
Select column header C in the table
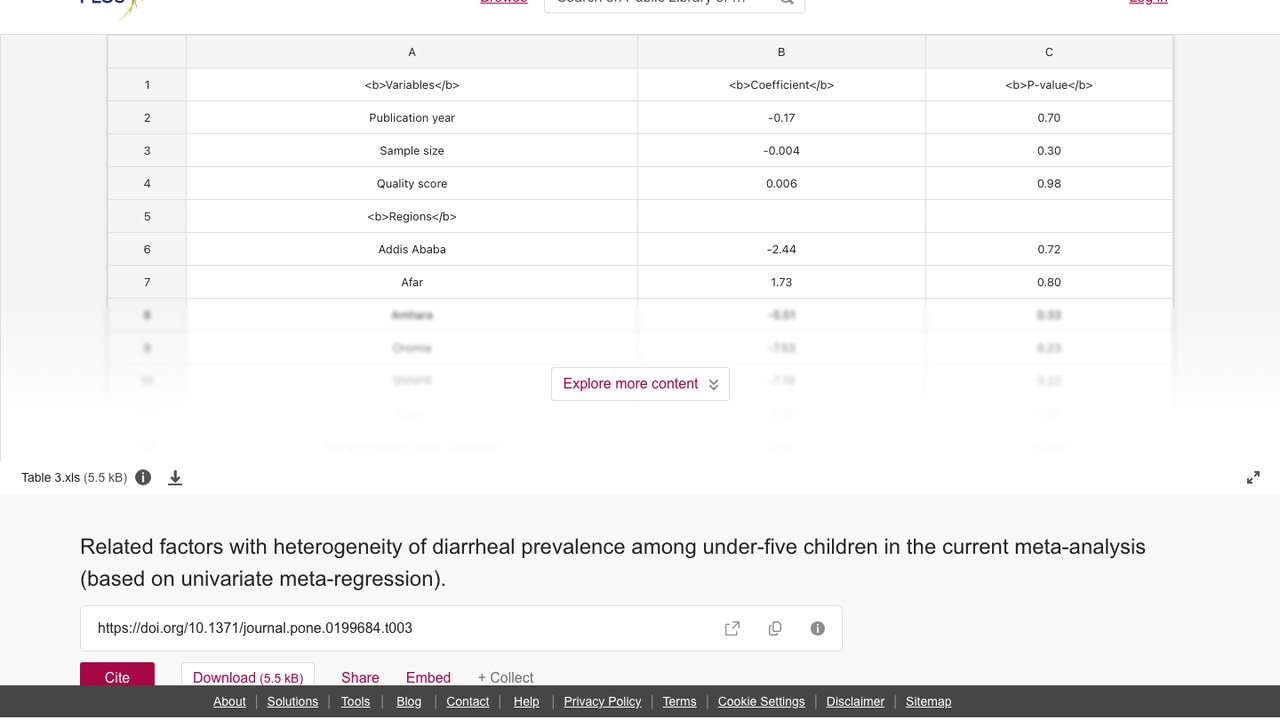(1049, 52)
